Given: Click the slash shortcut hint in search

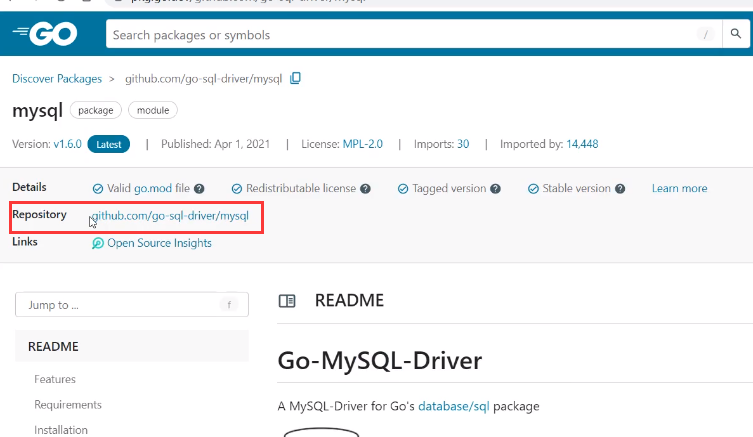Looking at the screenshot, I should click(x=705, y=35).
